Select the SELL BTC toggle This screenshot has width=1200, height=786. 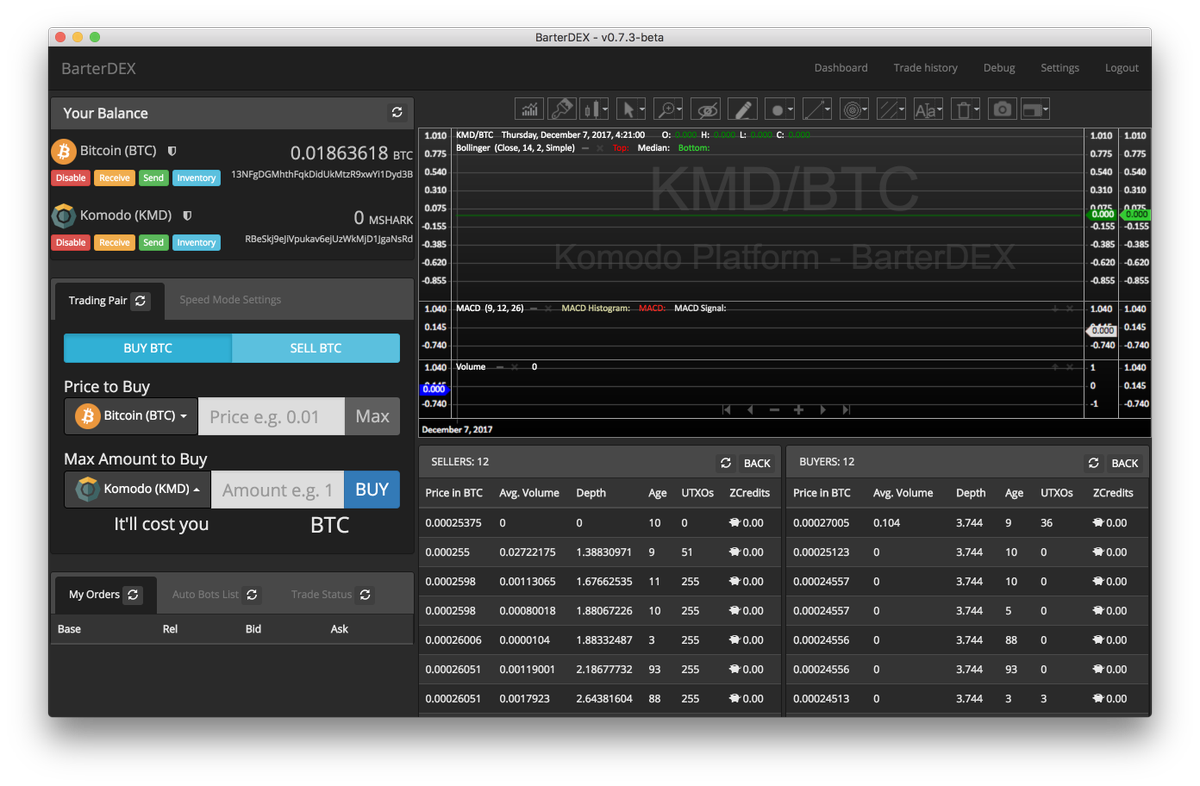pyautogui.click(x=316, y=348)
